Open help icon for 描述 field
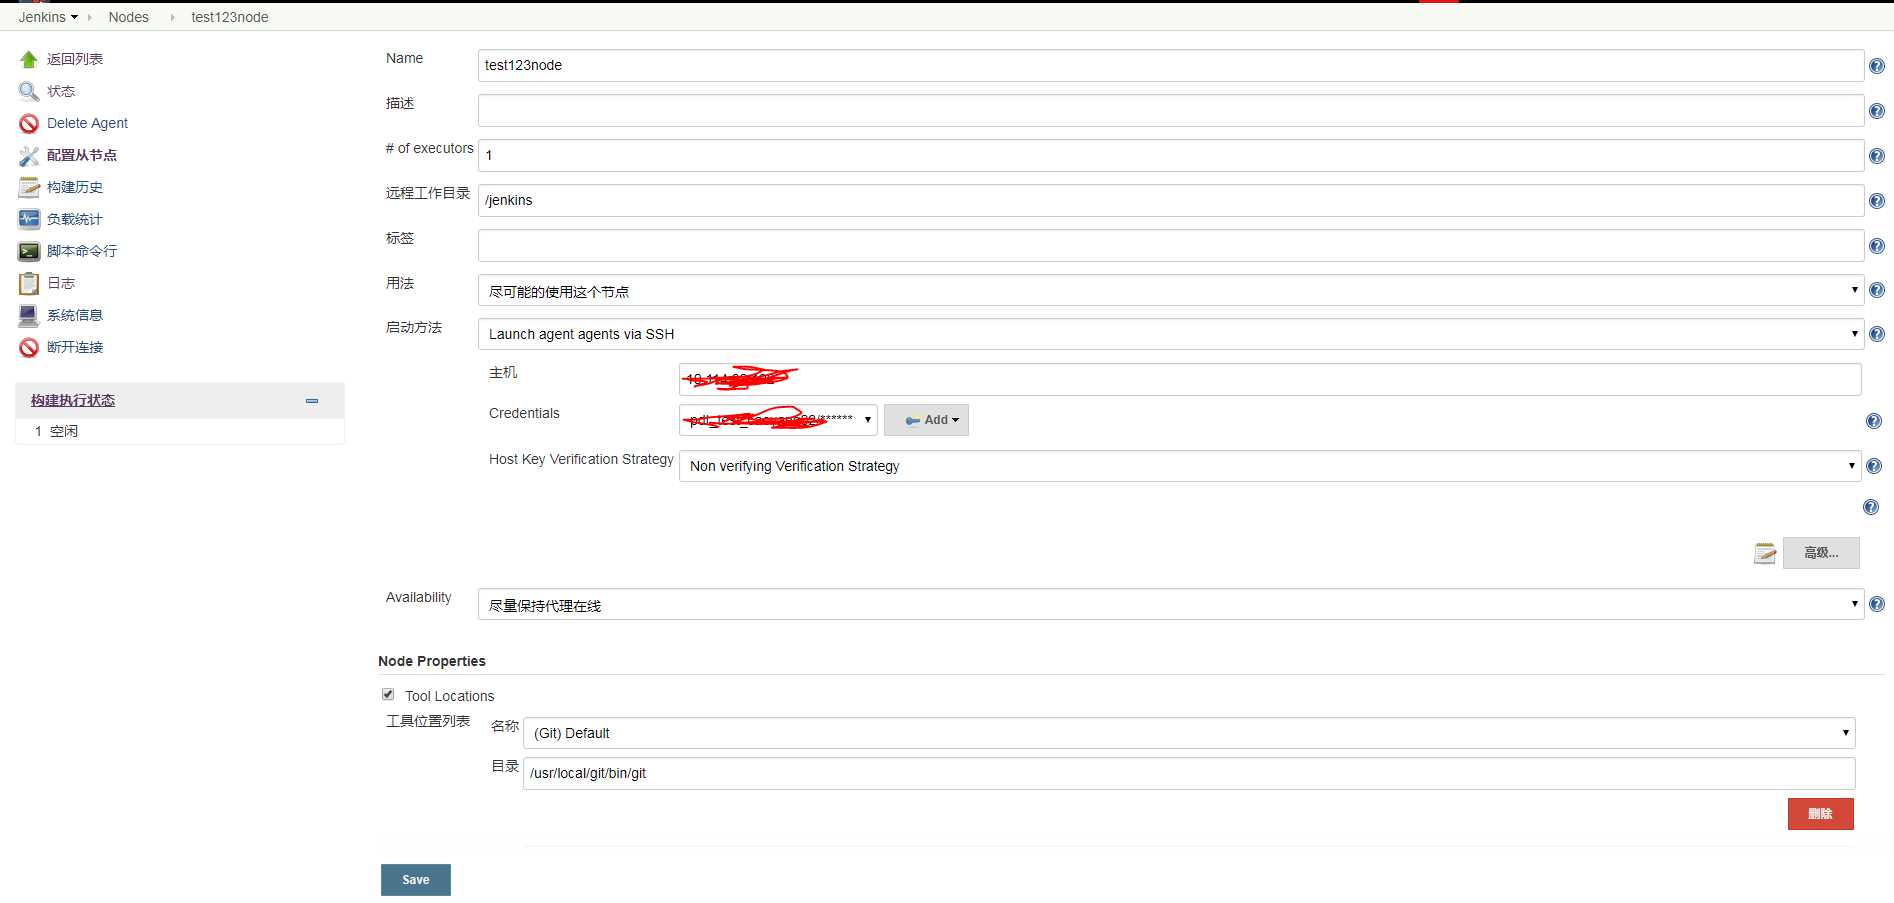1894x903 pixels. (1877, 111)
